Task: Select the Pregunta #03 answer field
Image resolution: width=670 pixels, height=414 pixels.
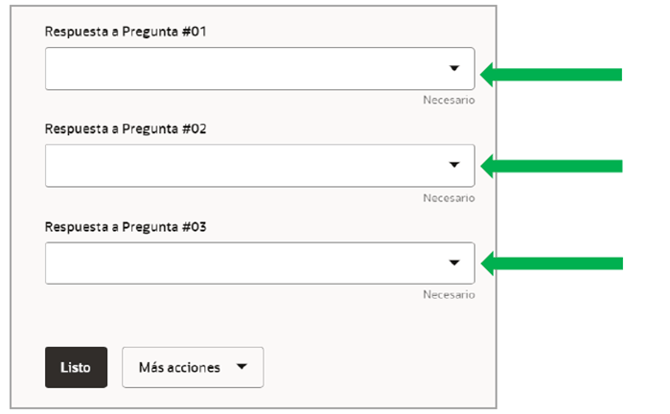Action: point(240,262)
